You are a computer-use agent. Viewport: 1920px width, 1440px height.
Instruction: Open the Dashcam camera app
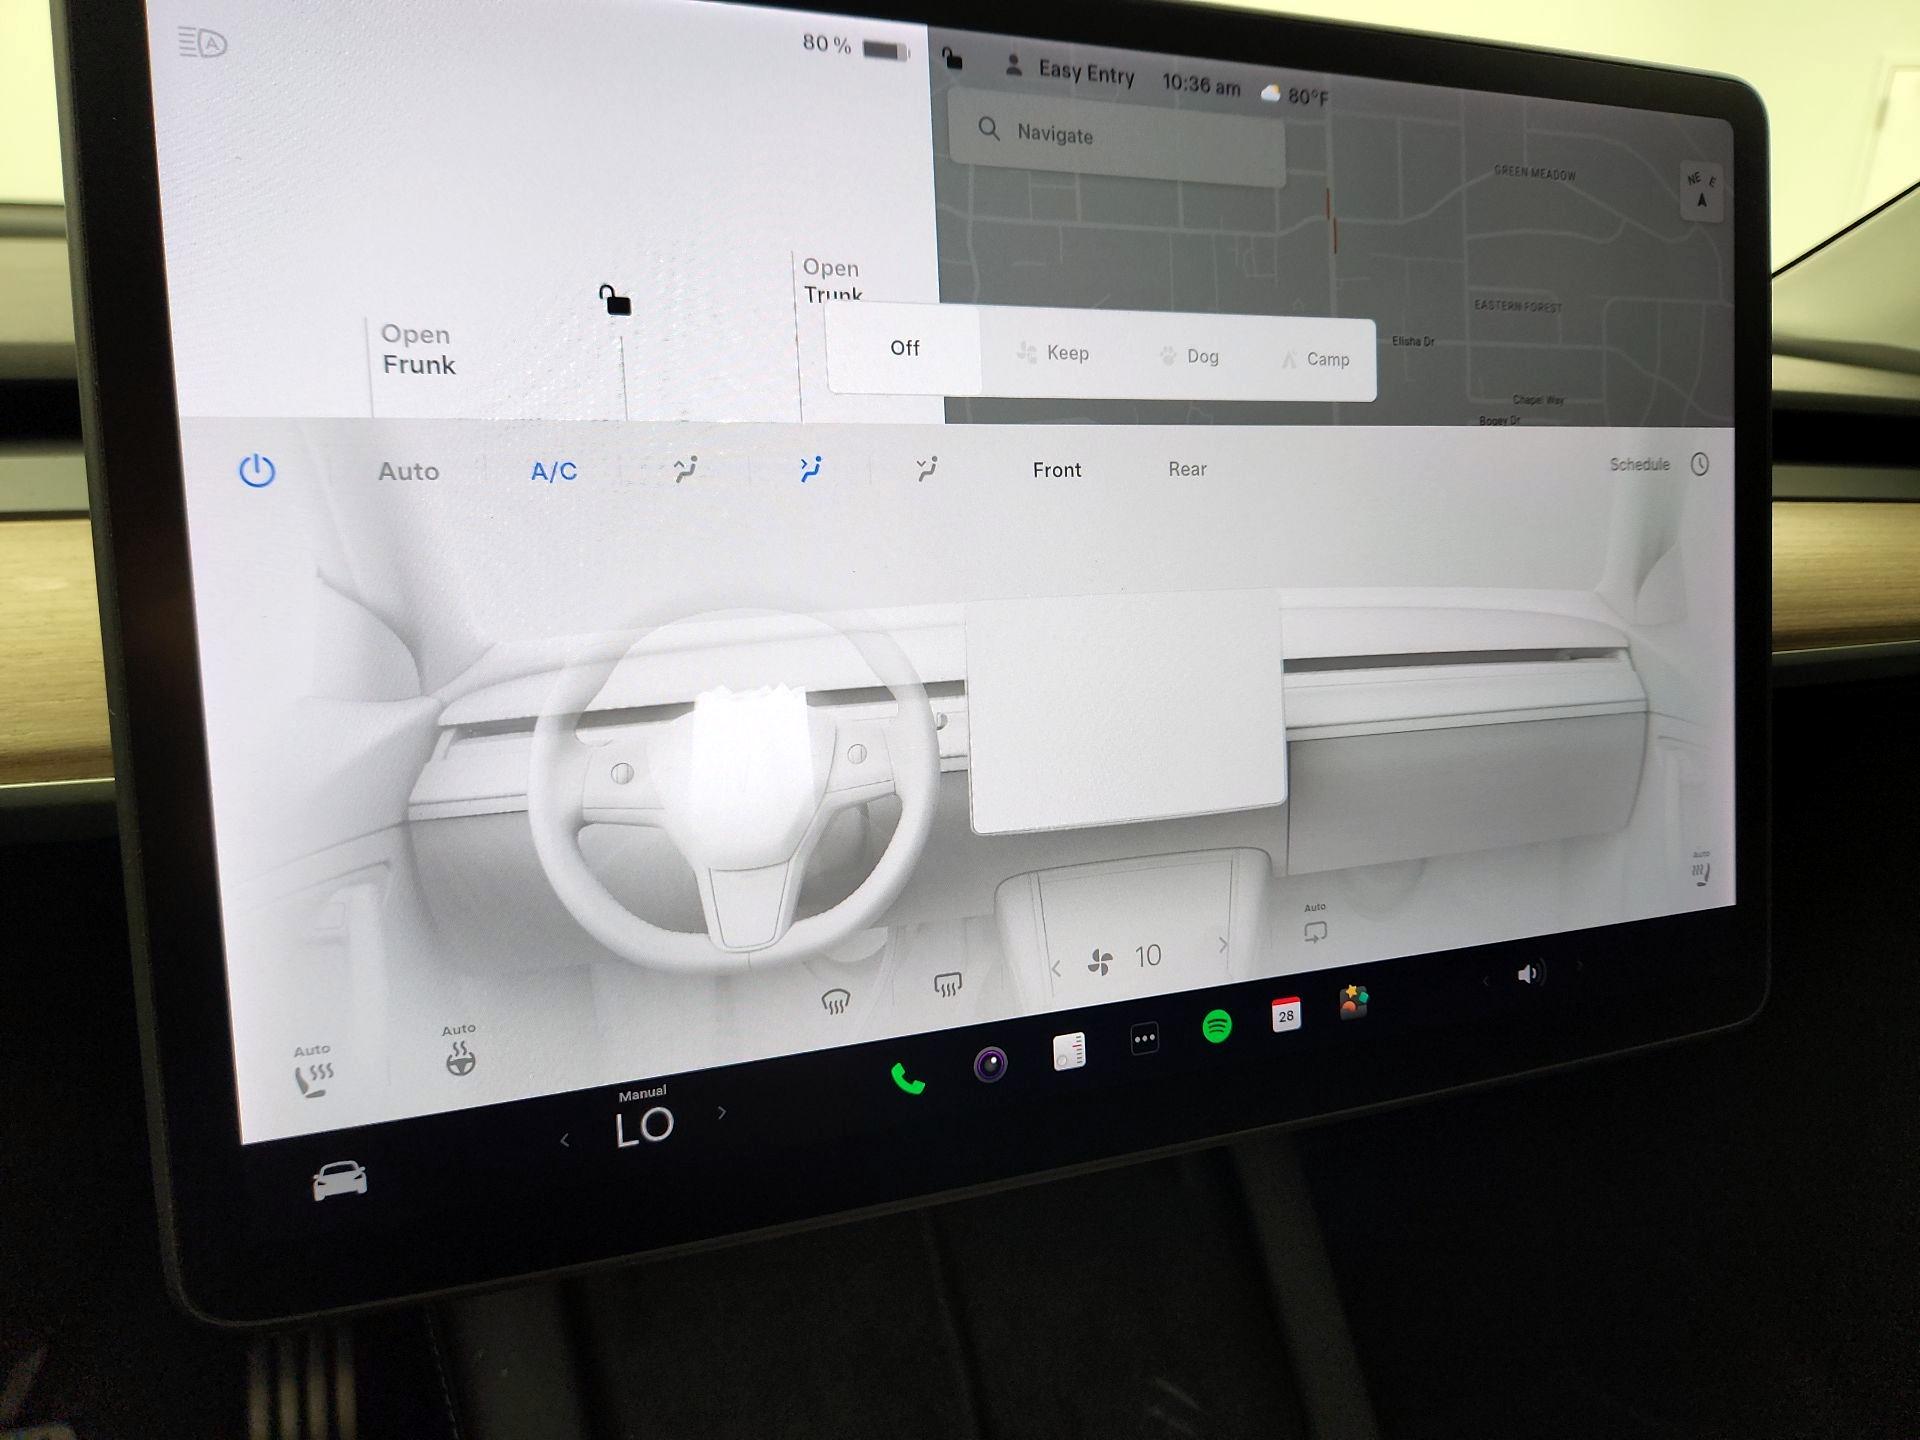tap(991, 1063)
